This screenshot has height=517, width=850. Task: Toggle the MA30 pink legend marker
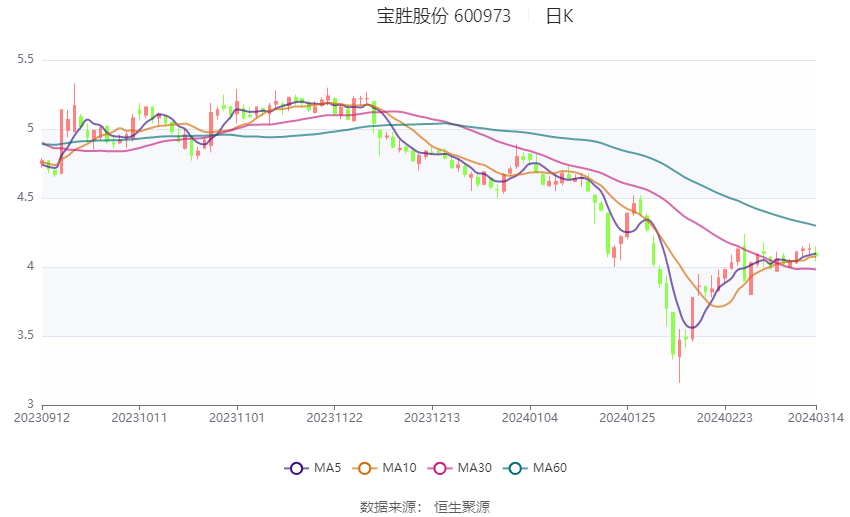(x=441, y=467)
